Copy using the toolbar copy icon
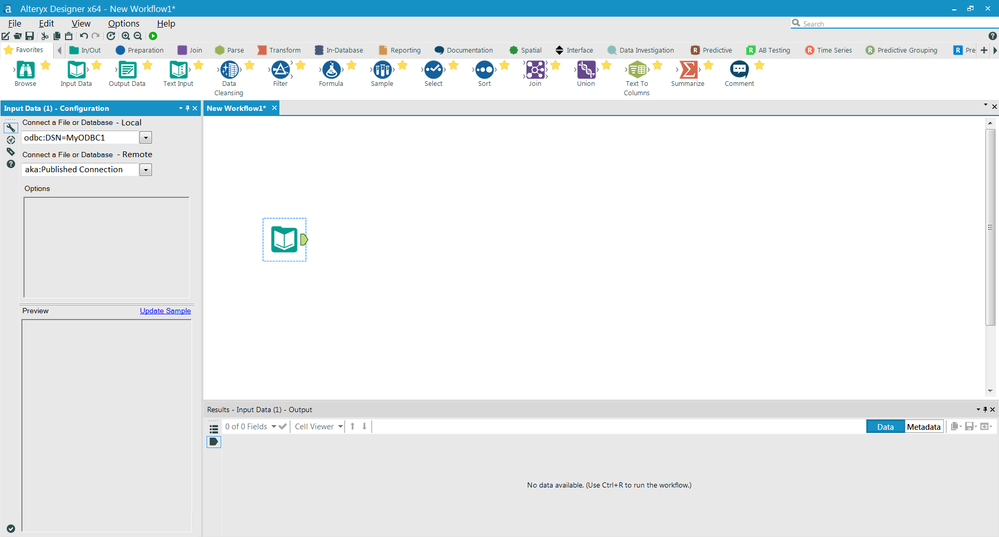The height and width of the screenshot is (537, 999). 57,36
